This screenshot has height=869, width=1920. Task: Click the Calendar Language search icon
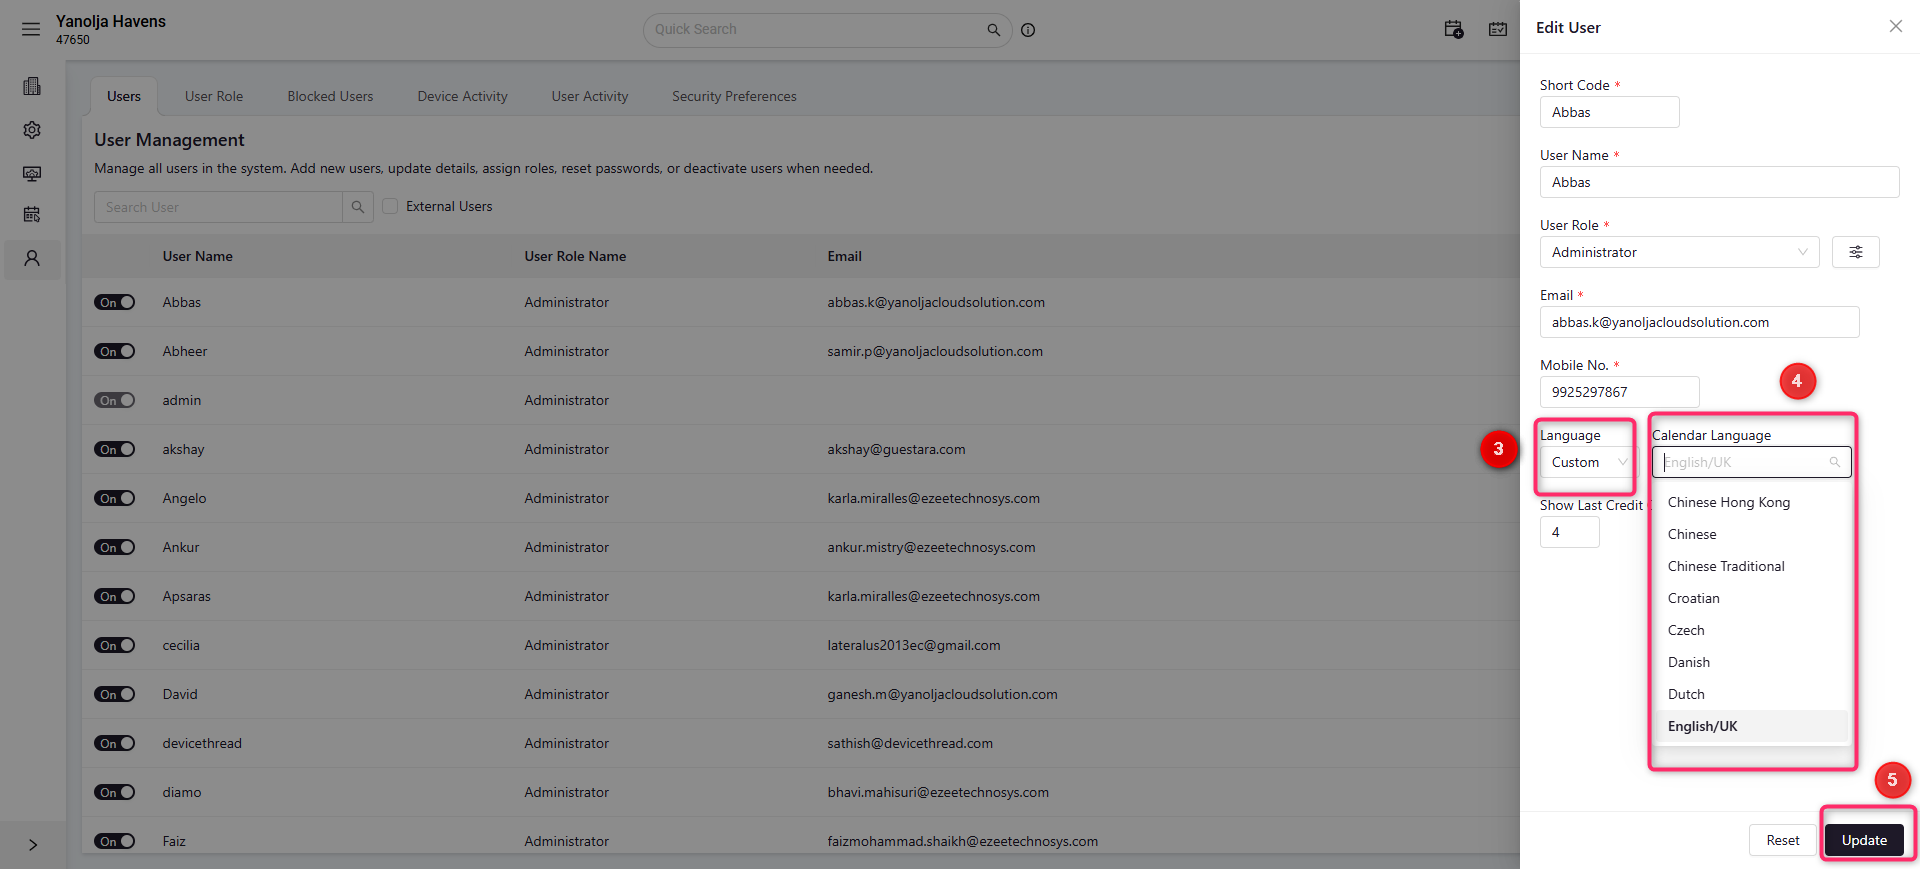pyautogui.click(x=1835, y=462)
